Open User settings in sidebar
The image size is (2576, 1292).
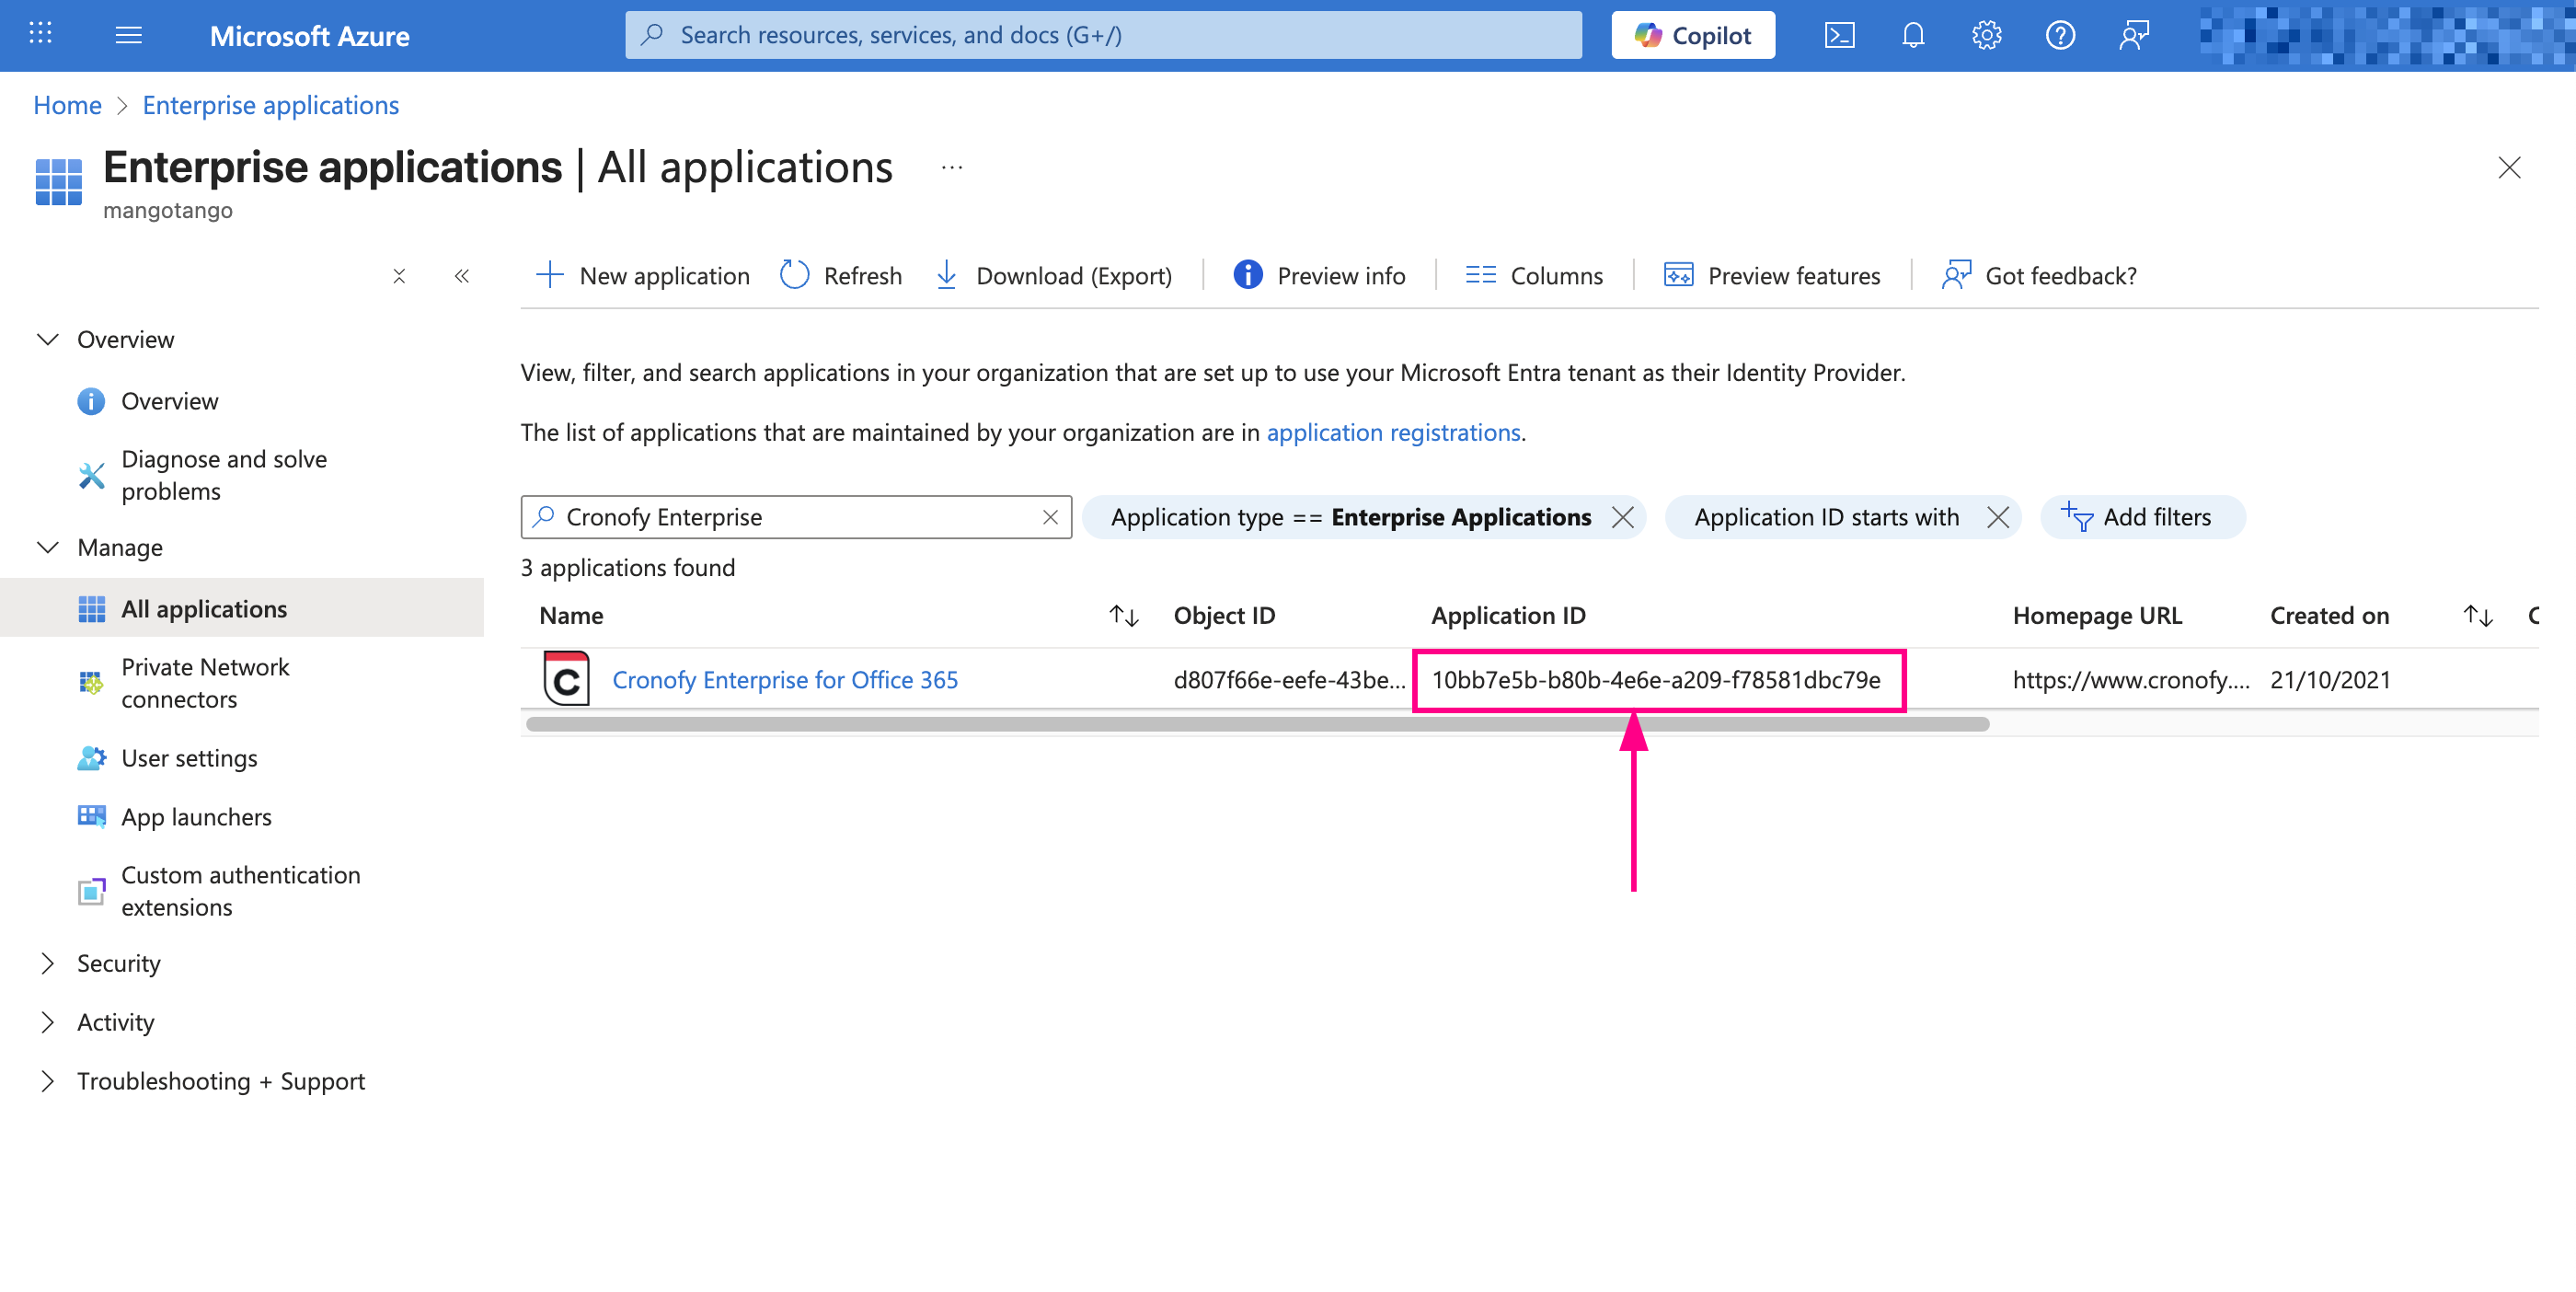click(x=189, y=758)
